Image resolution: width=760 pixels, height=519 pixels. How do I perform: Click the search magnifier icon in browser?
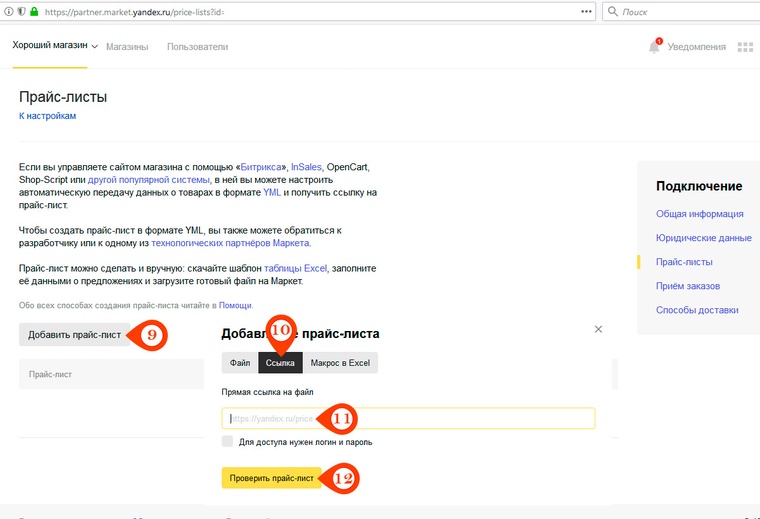click(x=612, y=12)
